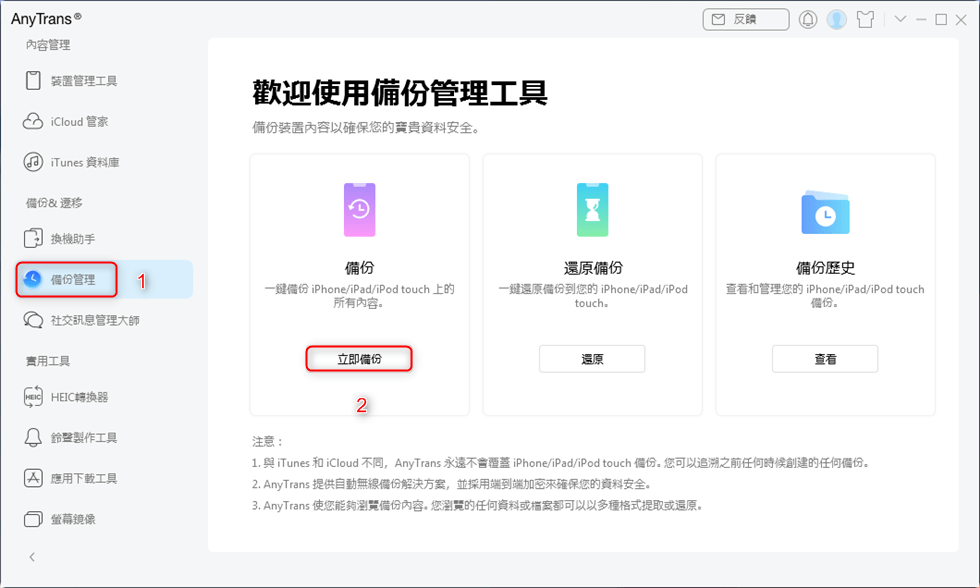
Task: Click the iCloud 管家 cloud icon
Action: 33,121
